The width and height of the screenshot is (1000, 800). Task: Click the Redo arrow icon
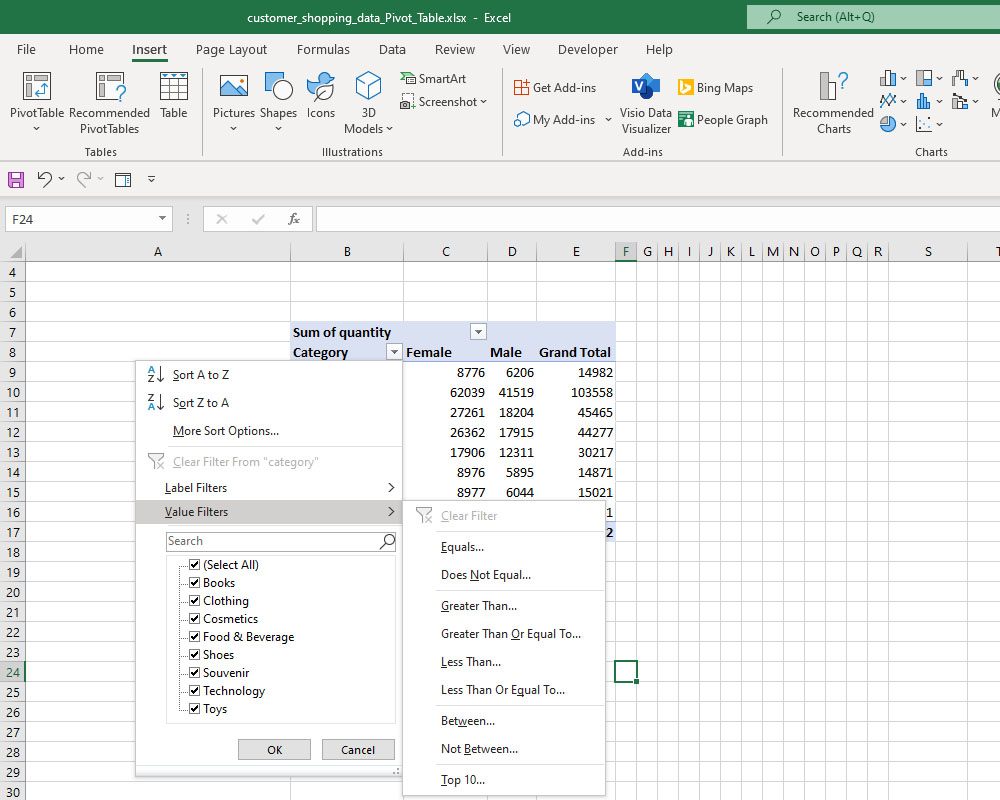84,179
